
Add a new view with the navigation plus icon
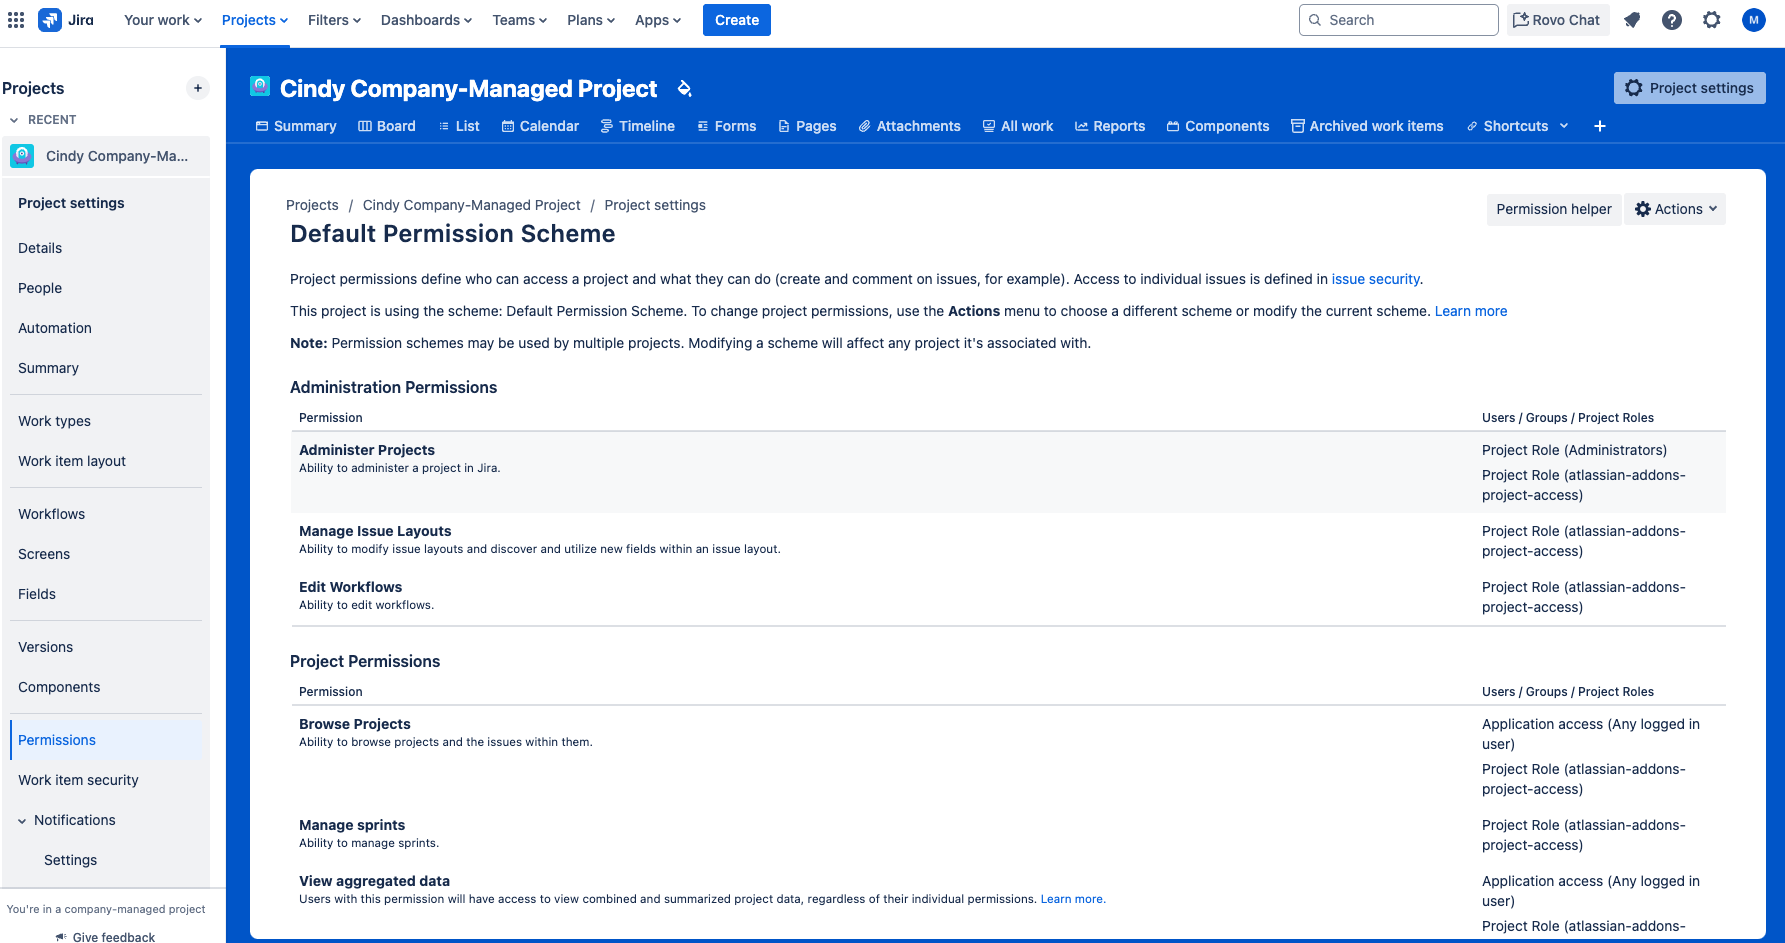pyautogui.click(x=1599, y=126)
